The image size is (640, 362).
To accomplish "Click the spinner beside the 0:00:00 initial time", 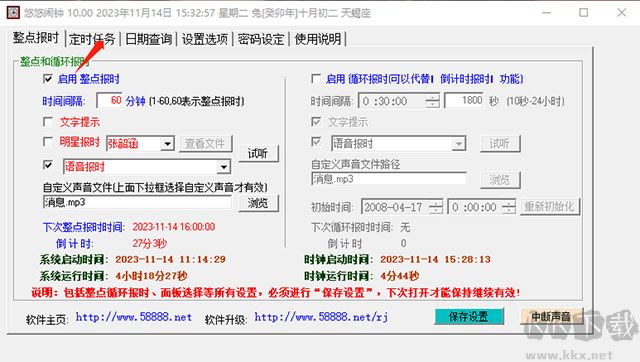I will click(509, 207).
